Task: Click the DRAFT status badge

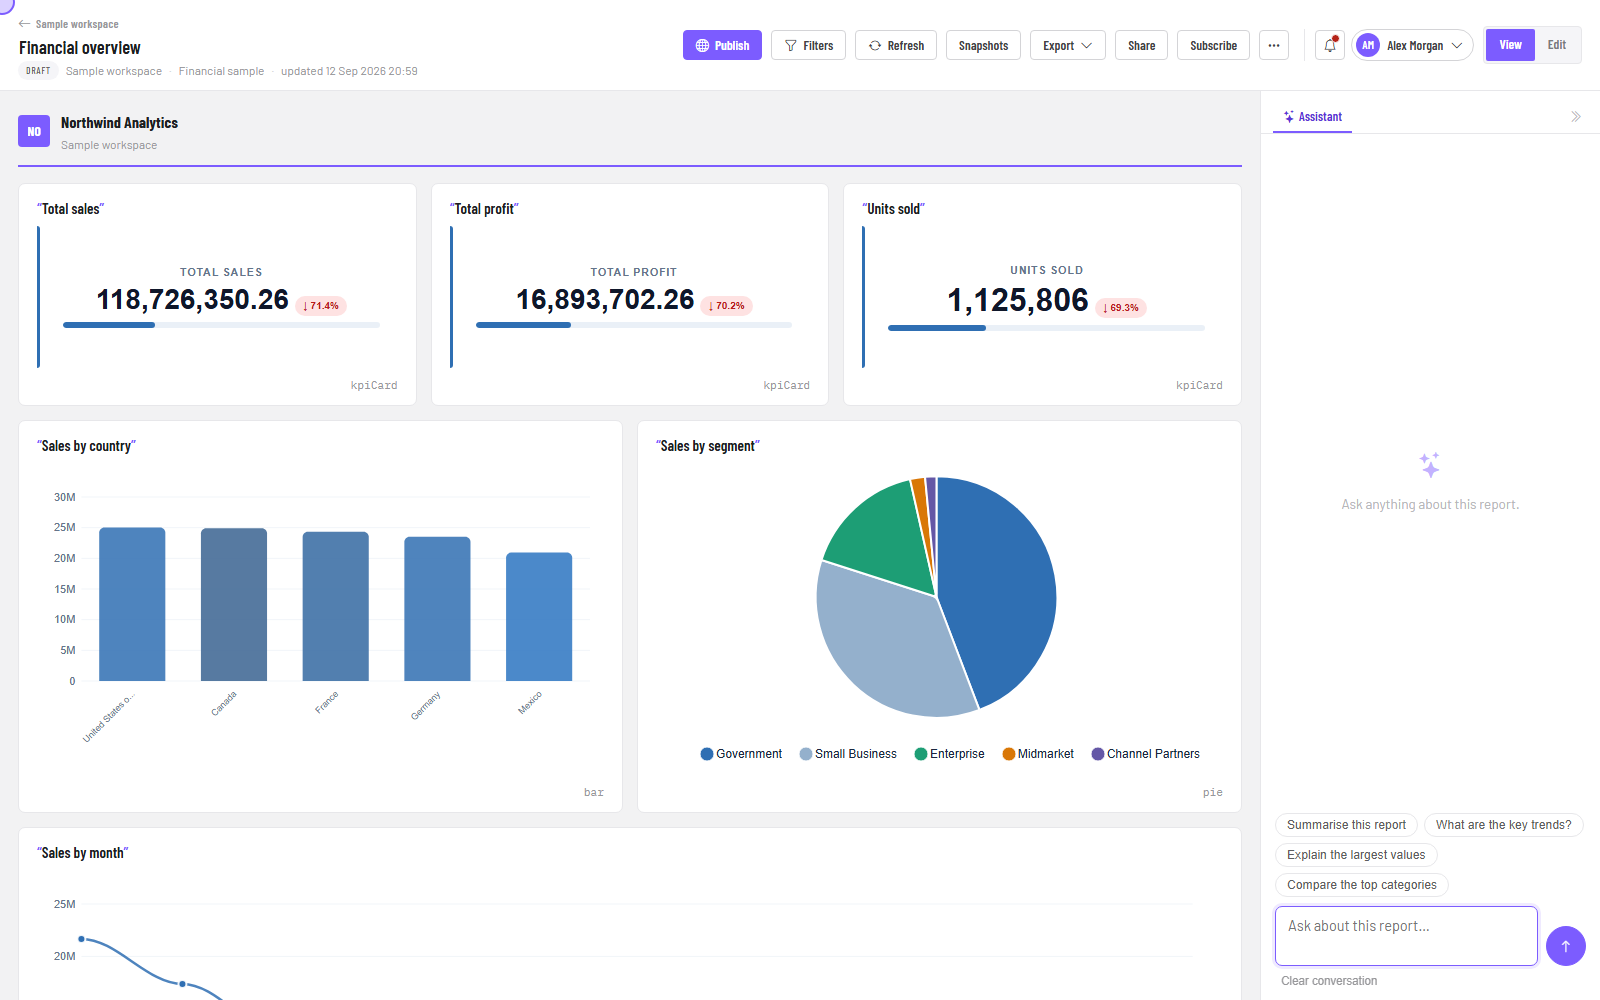Action: coord(38,71)
